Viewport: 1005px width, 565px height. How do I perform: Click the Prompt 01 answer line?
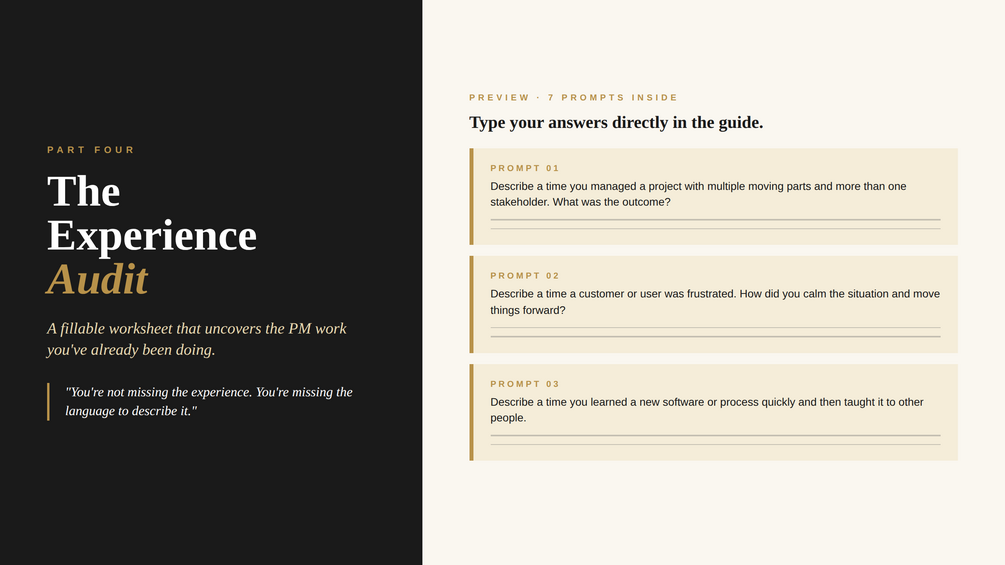pos(715,224)
